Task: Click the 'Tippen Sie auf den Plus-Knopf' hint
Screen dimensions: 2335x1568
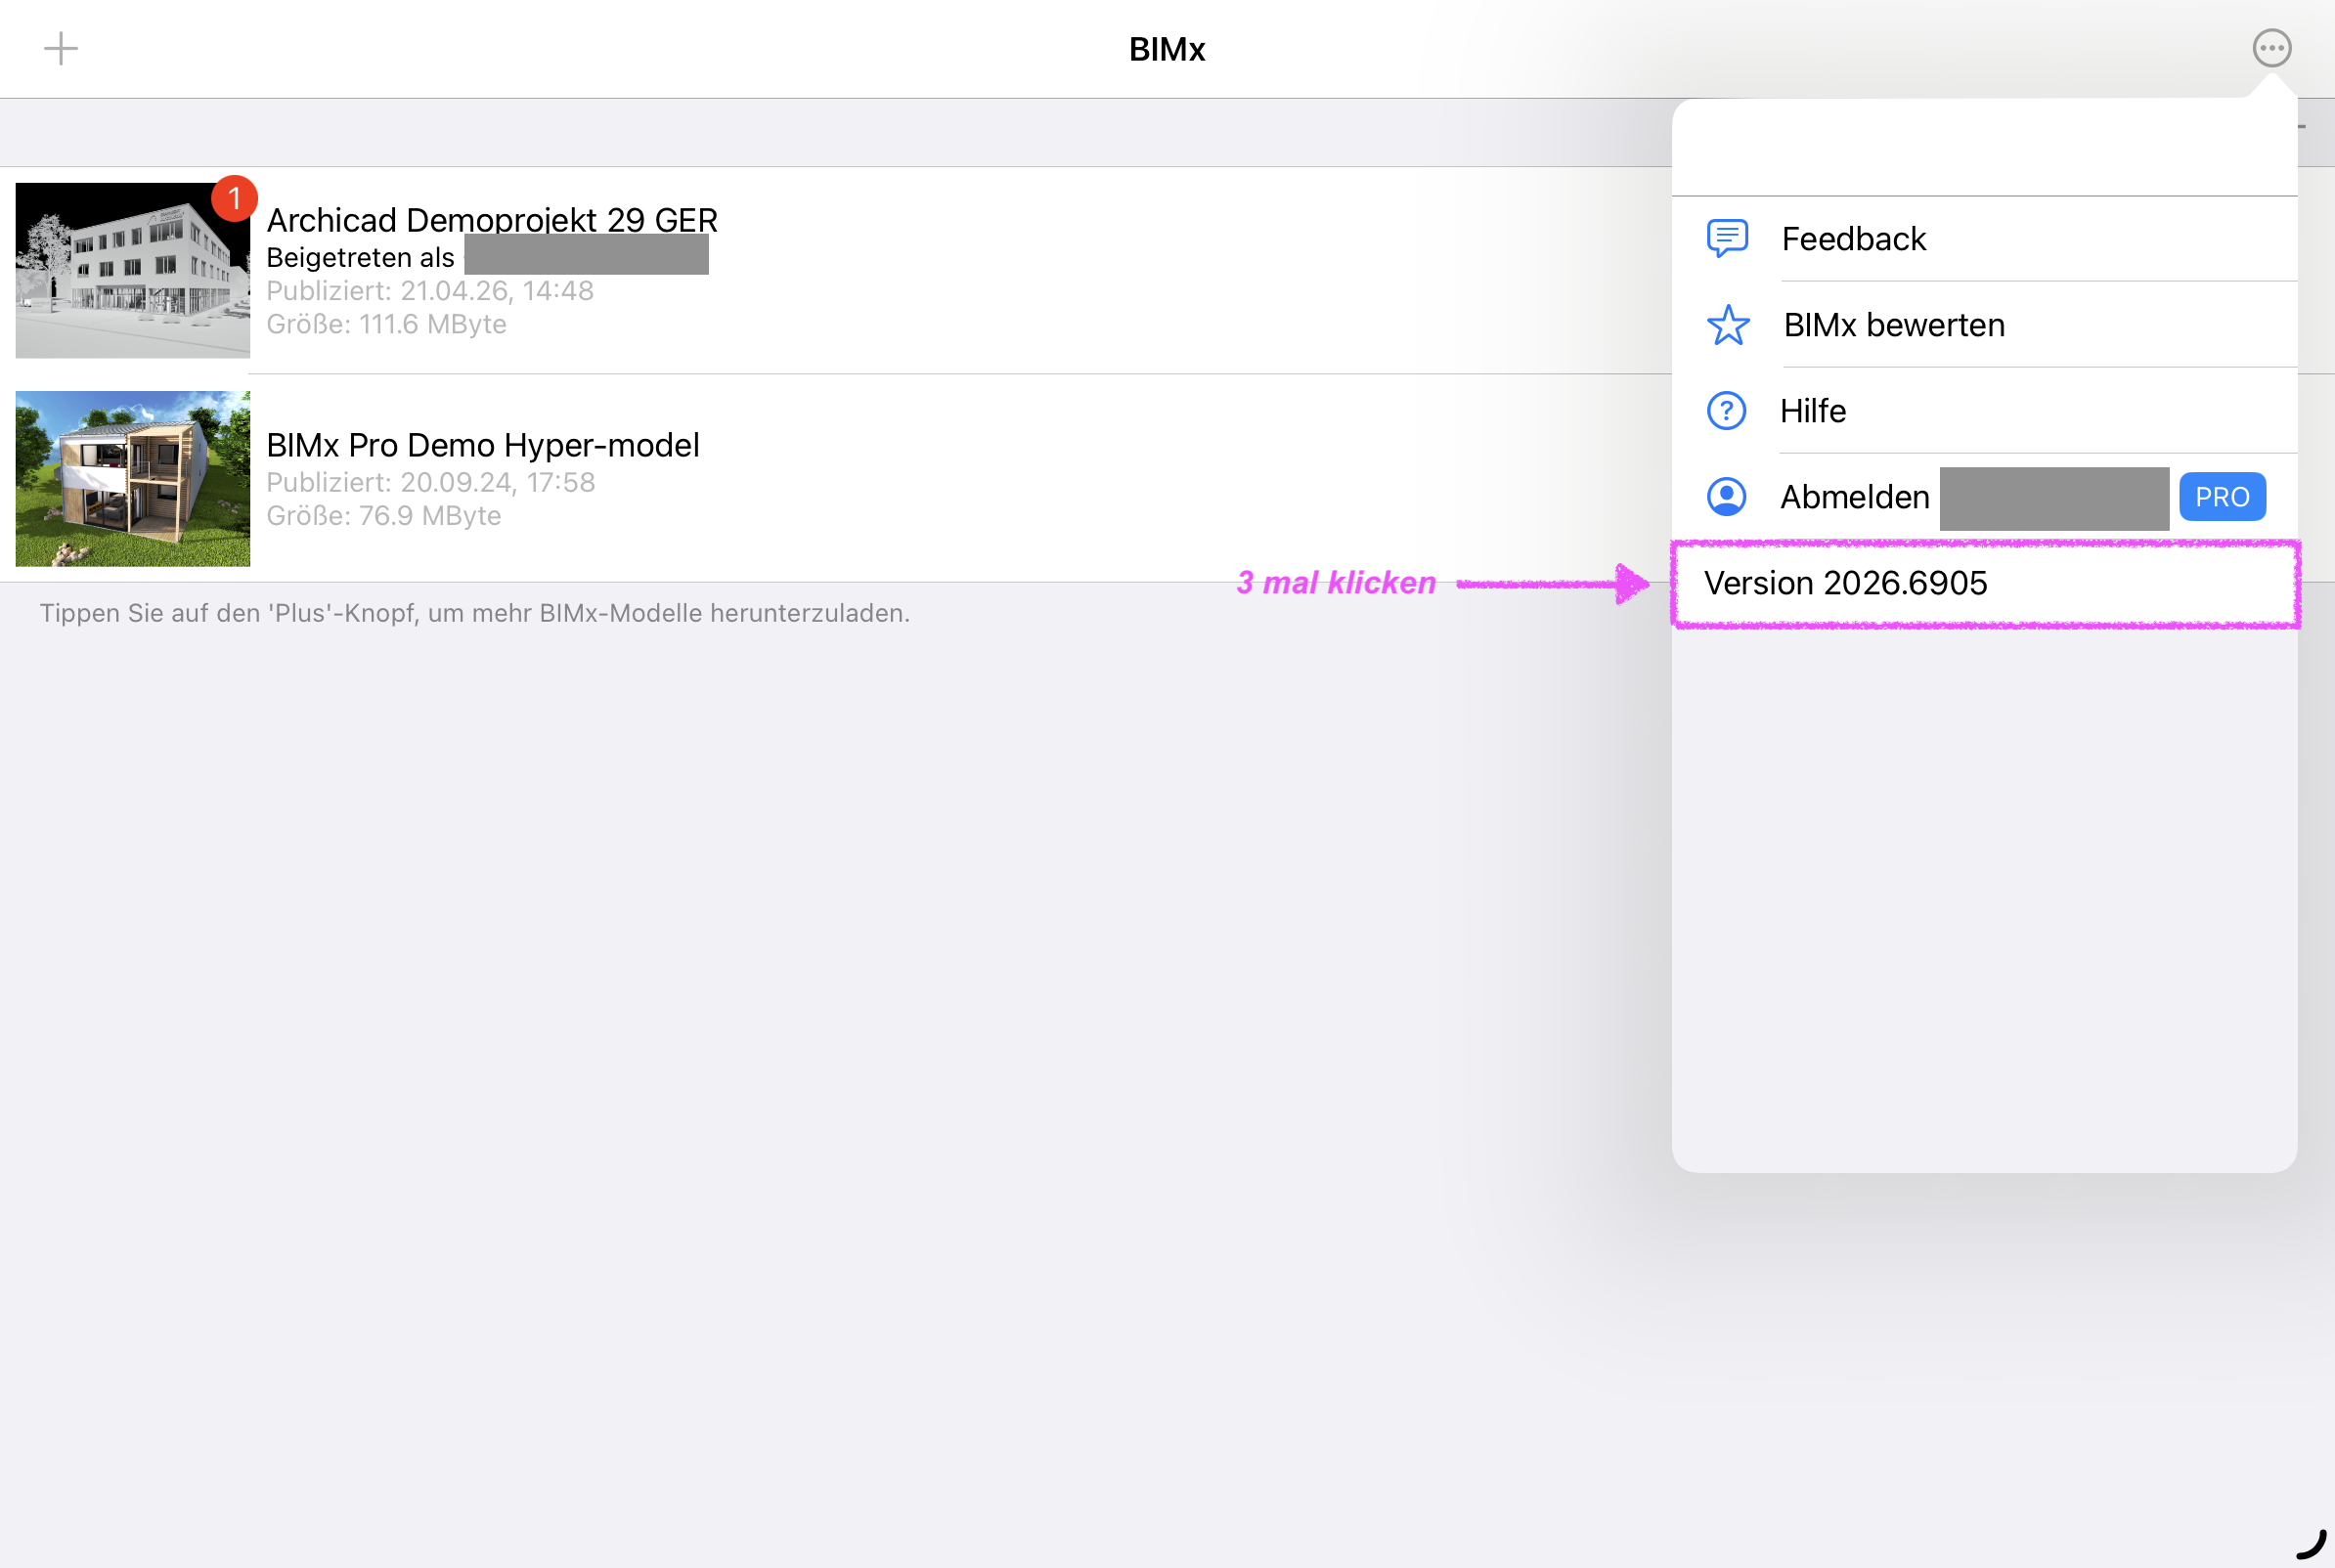Action: click(475, 613)
